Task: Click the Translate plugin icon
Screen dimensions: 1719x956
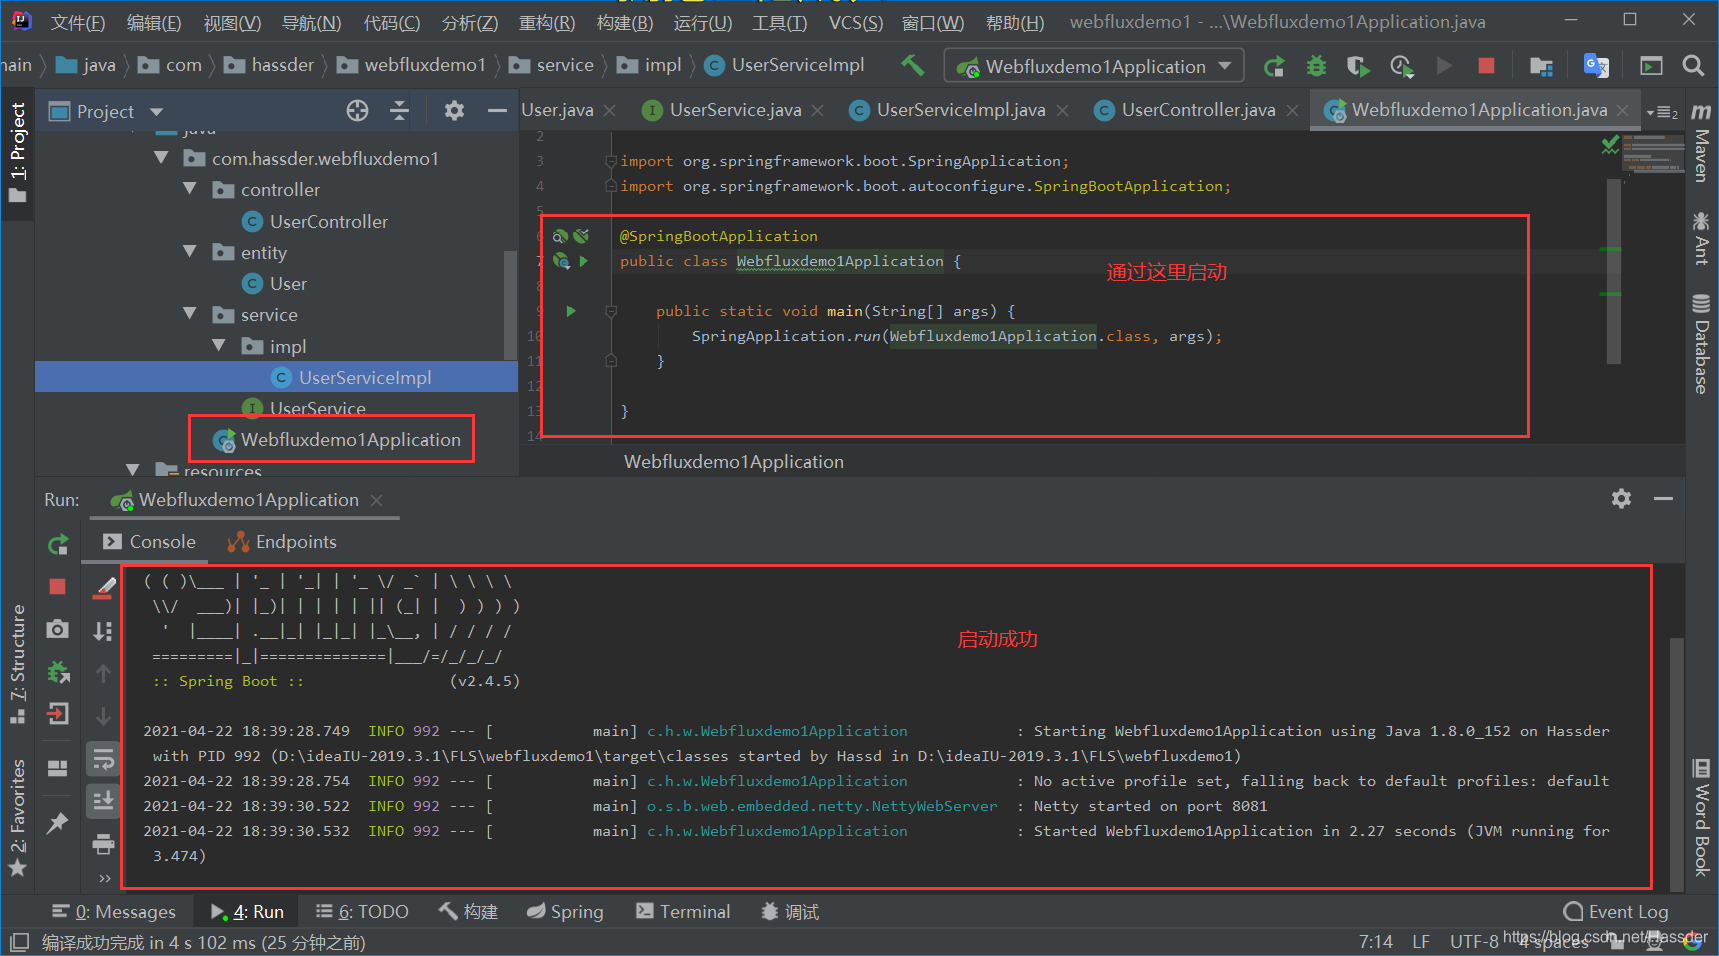Action: tap(1596, 66)
